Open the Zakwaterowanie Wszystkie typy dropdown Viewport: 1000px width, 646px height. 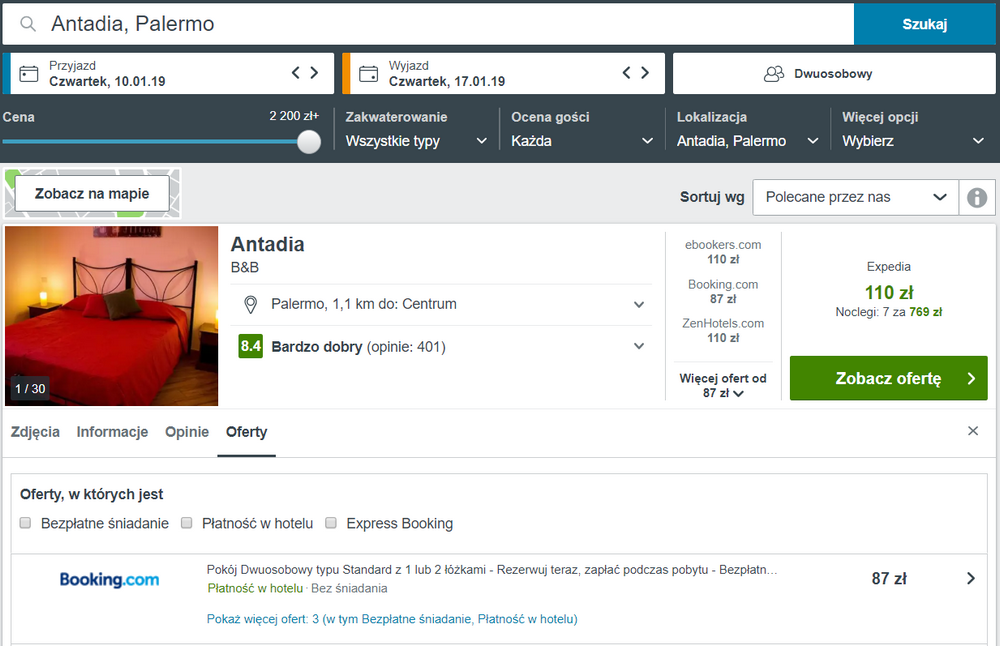point(416,141)
